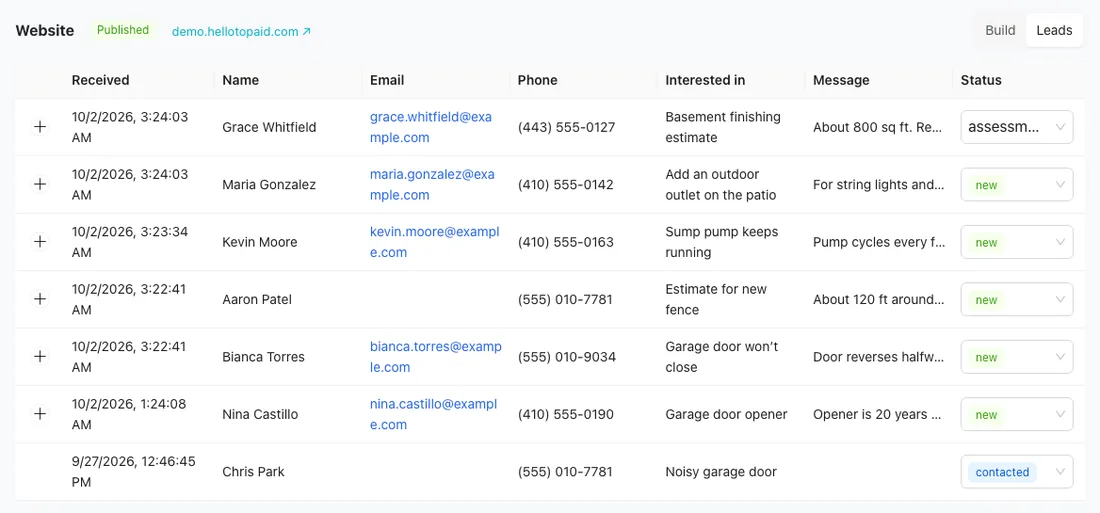Screen dimensions: 1100x513
Task: Select the name Grace Whitfield
Action: pyautogui.click(x=269, y=127)
